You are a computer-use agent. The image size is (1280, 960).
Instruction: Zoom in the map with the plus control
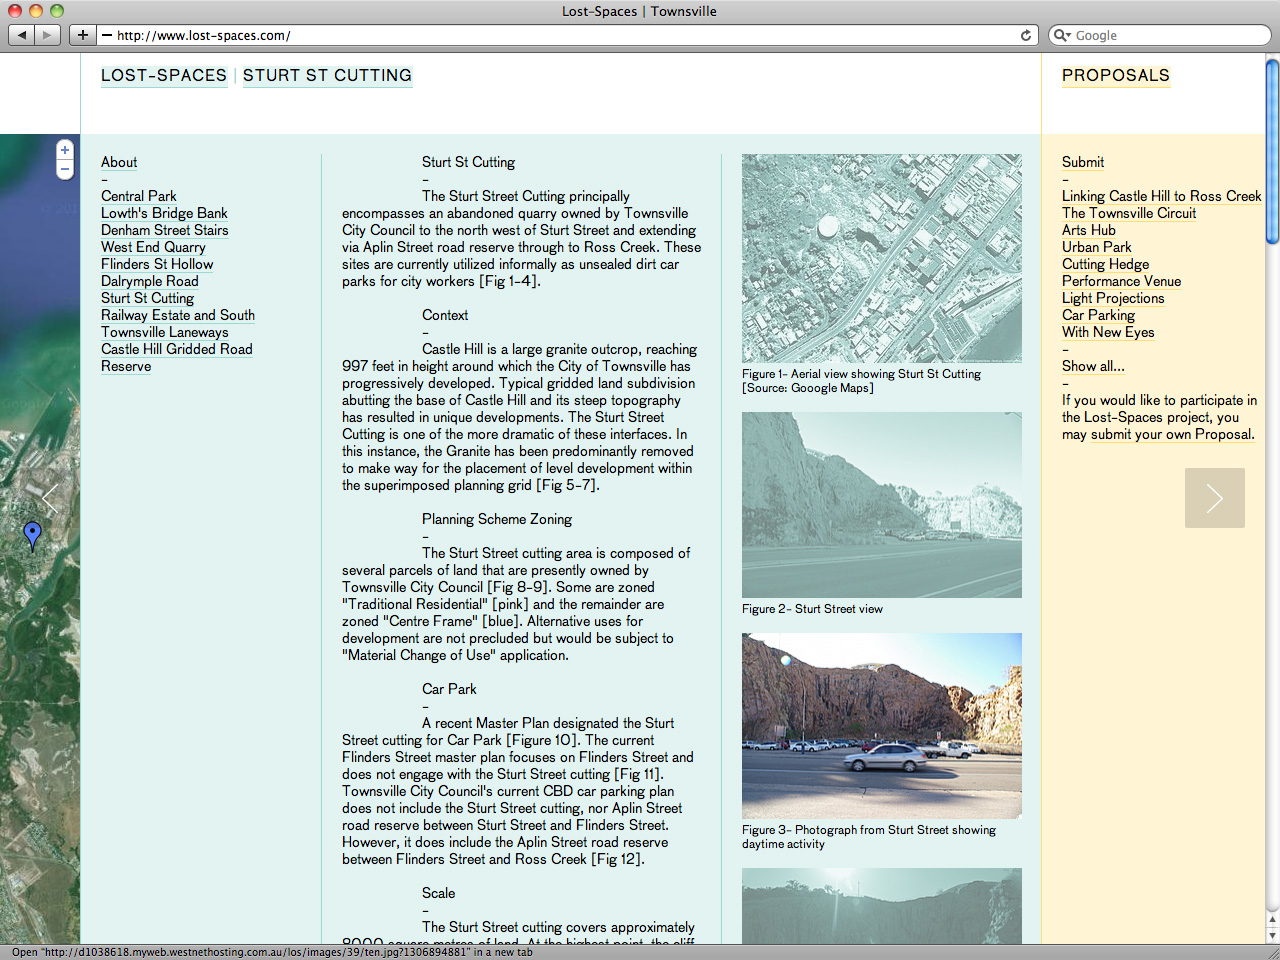click(x=65, y=150)
